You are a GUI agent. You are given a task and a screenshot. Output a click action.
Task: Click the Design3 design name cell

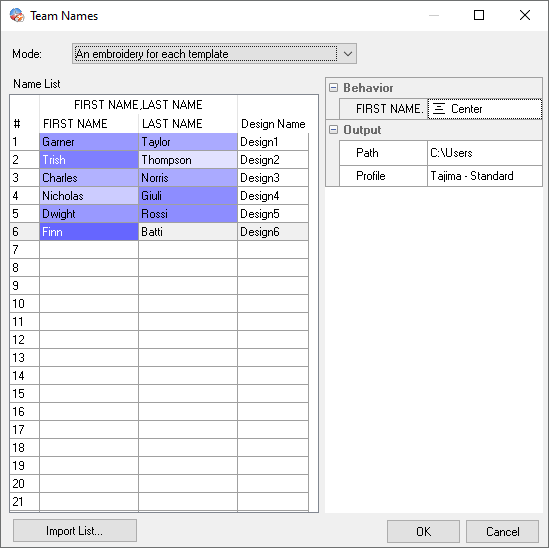pyautogui.click(x=273, y=178)
